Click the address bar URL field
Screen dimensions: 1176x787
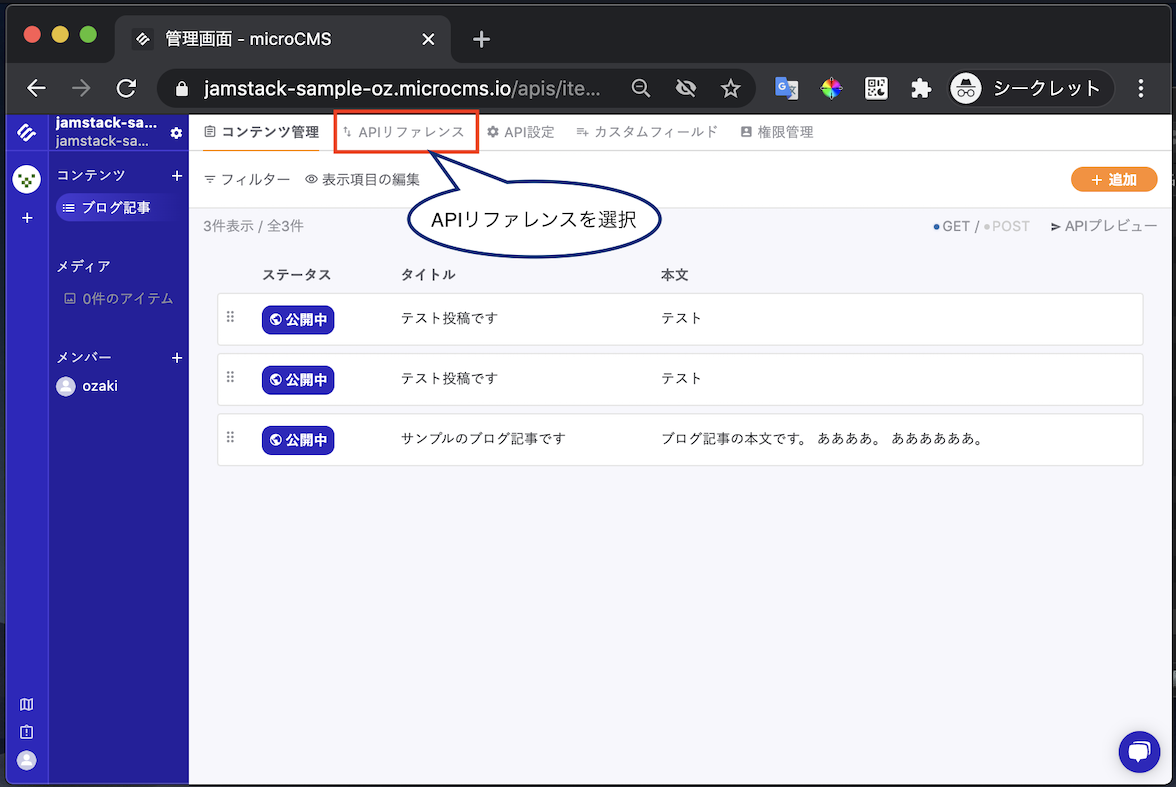tap(402, 89)
